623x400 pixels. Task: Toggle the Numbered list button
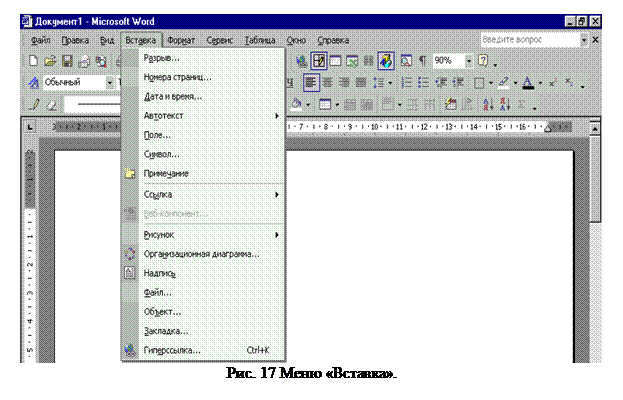click(x=406, y=83)
